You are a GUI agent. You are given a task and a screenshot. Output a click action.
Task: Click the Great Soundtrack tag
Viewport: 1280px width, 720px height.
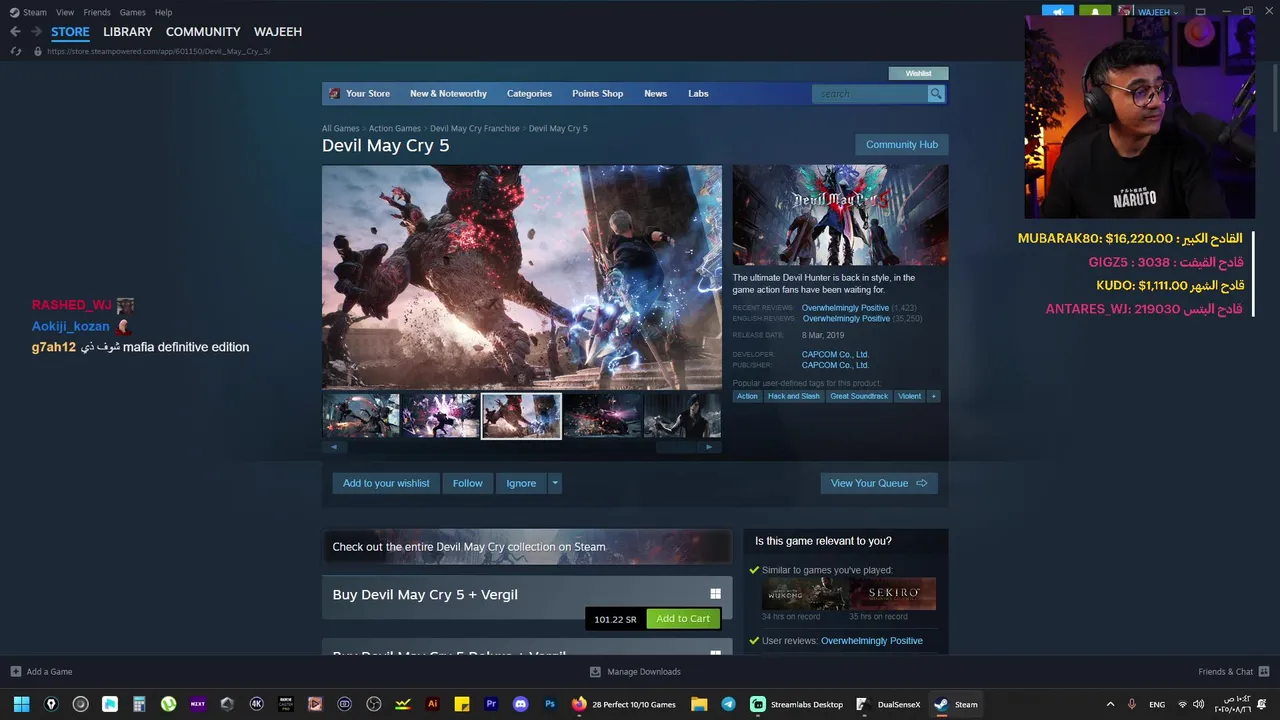click(859, 396)
